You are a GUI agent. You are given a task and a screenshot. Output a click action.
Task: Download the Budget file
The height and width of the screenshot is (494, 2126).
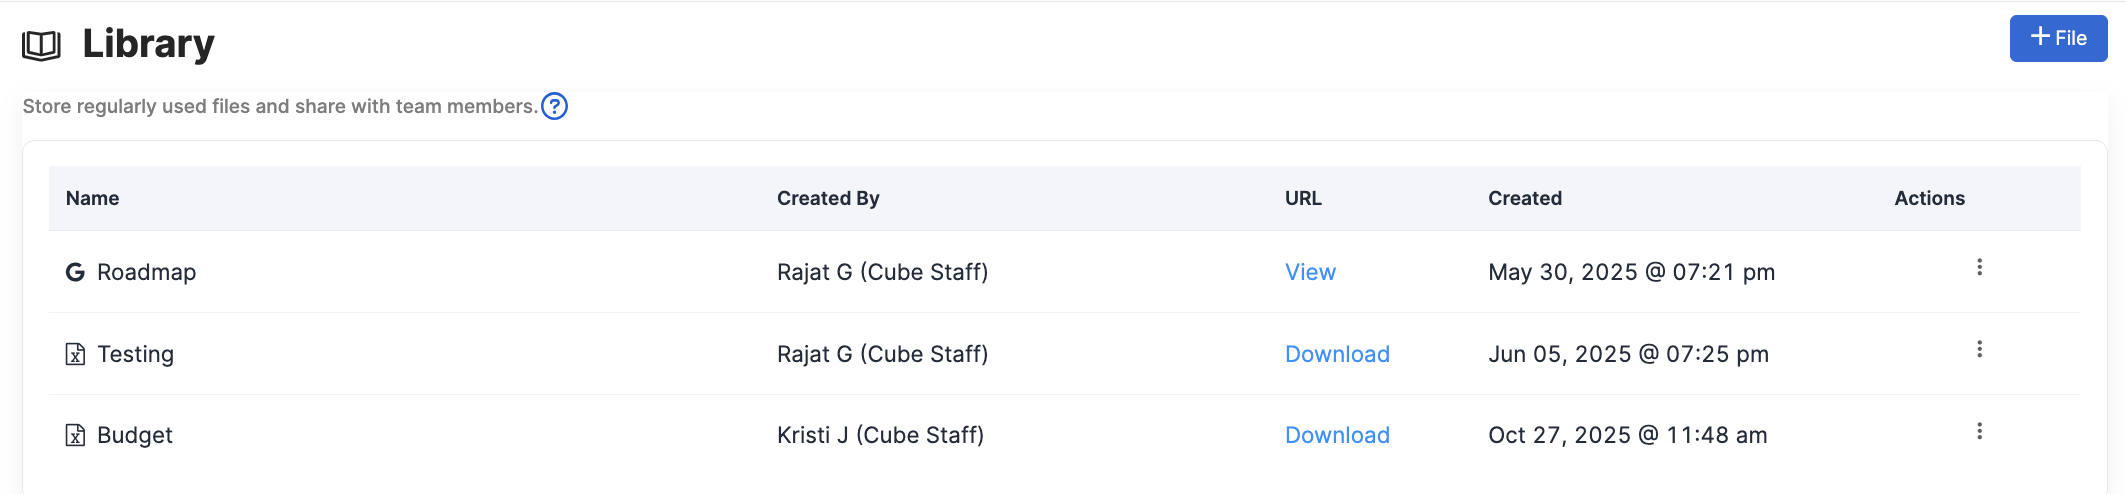pyautogui.click(x=1337, y=435)
